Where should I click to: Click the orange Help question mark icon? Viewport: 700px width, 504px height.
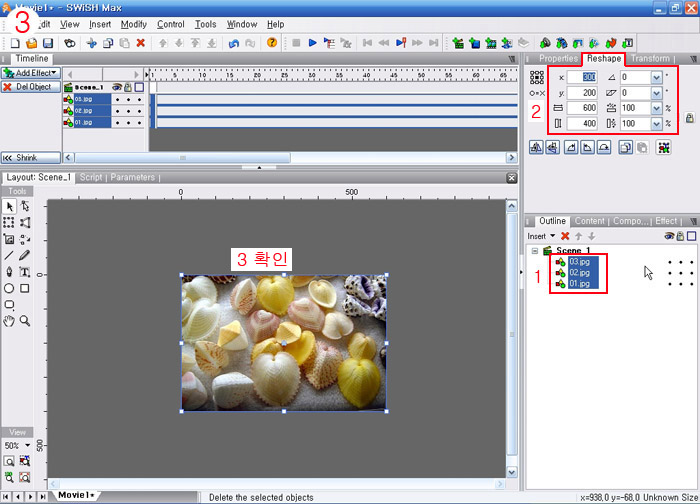[271, 43]
